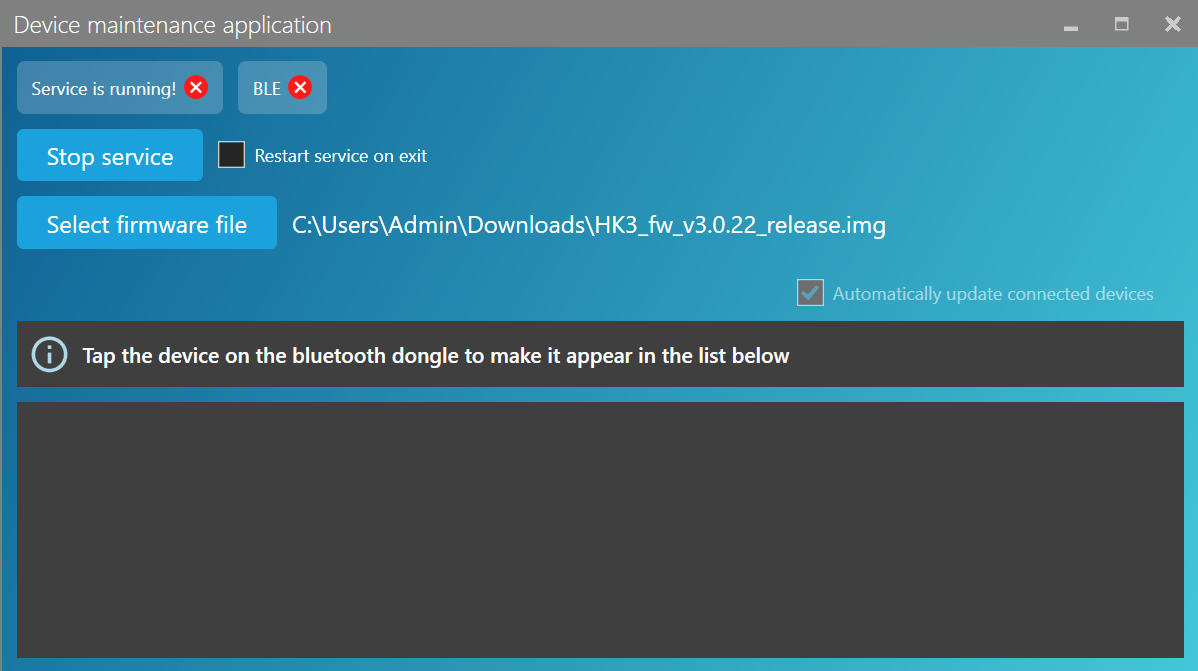
Task: Click the Tap the device on bluetooth dongle message
Action: pyautogui.click(x=435, y=356)
